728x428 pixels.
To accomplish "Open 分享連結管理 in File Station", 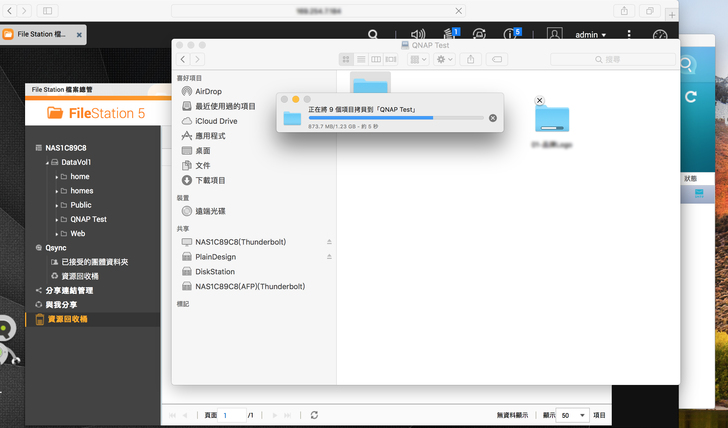I will click(69, 291).
